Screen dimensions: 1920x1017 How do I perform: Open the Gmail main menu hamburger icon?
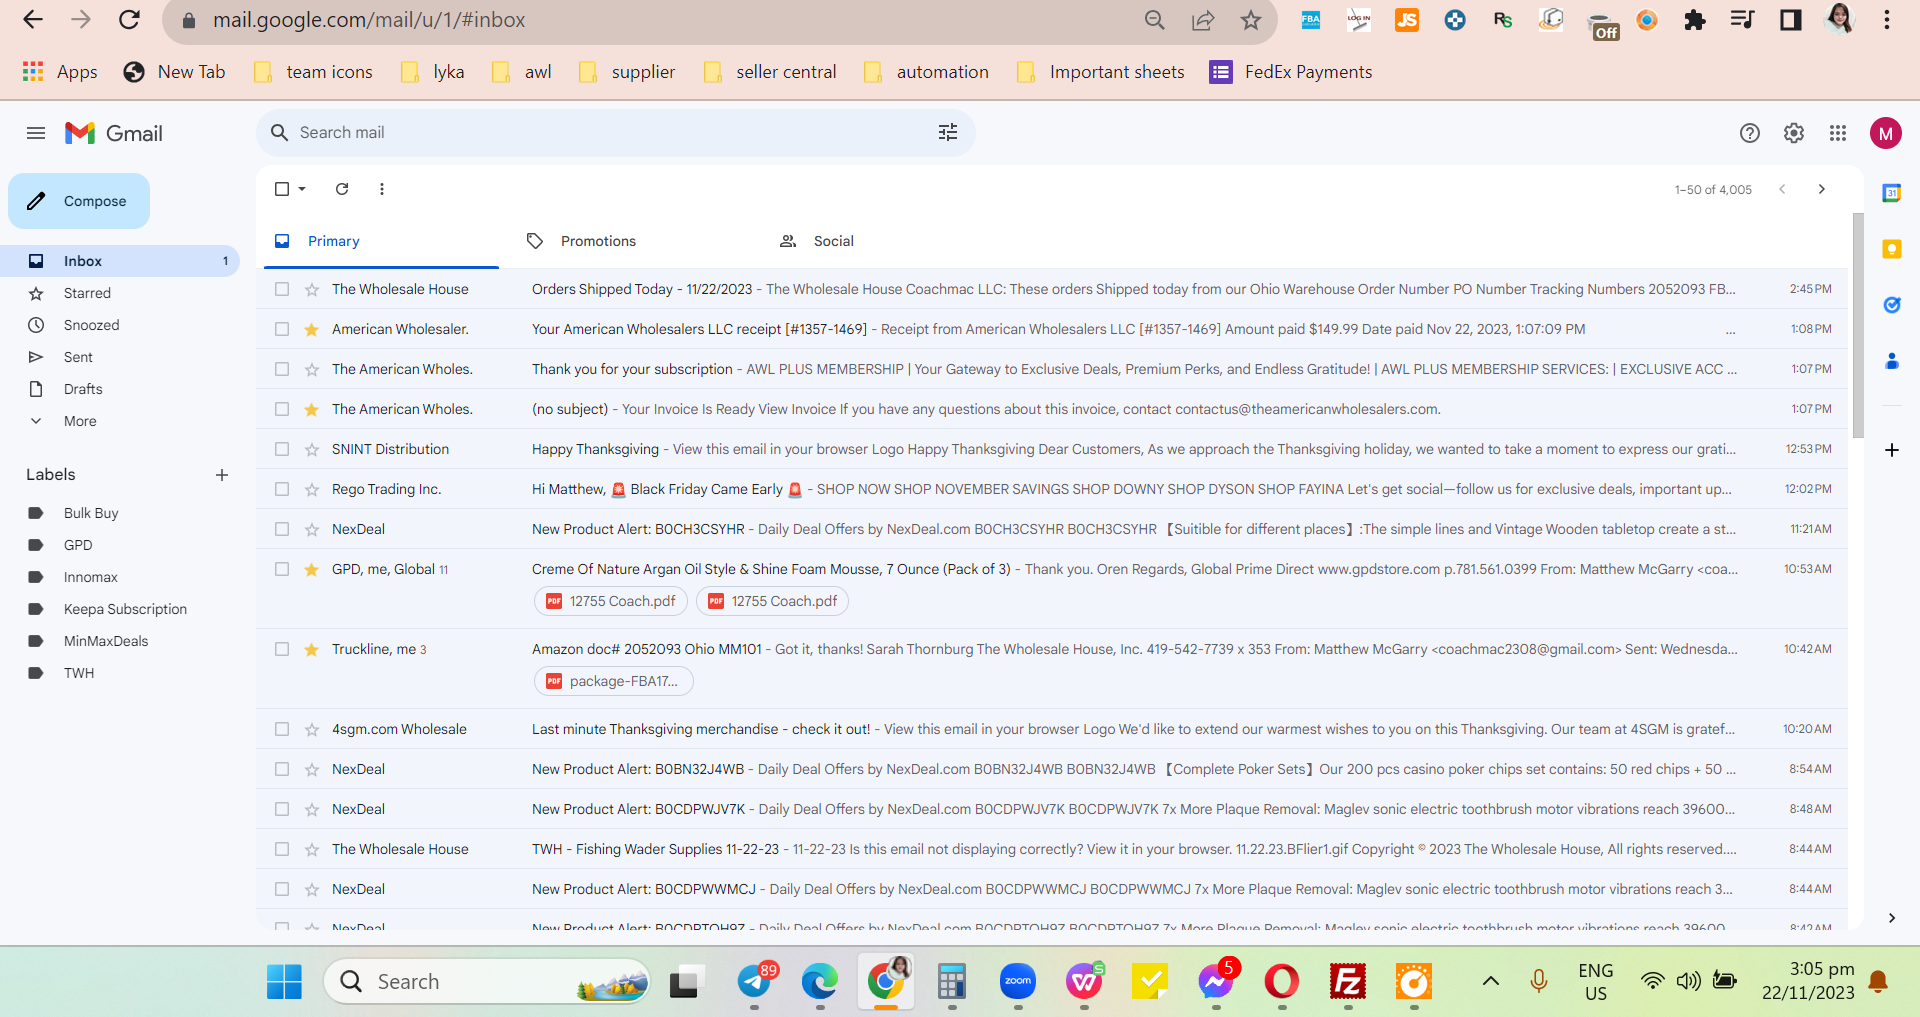(x=36, y=133)
